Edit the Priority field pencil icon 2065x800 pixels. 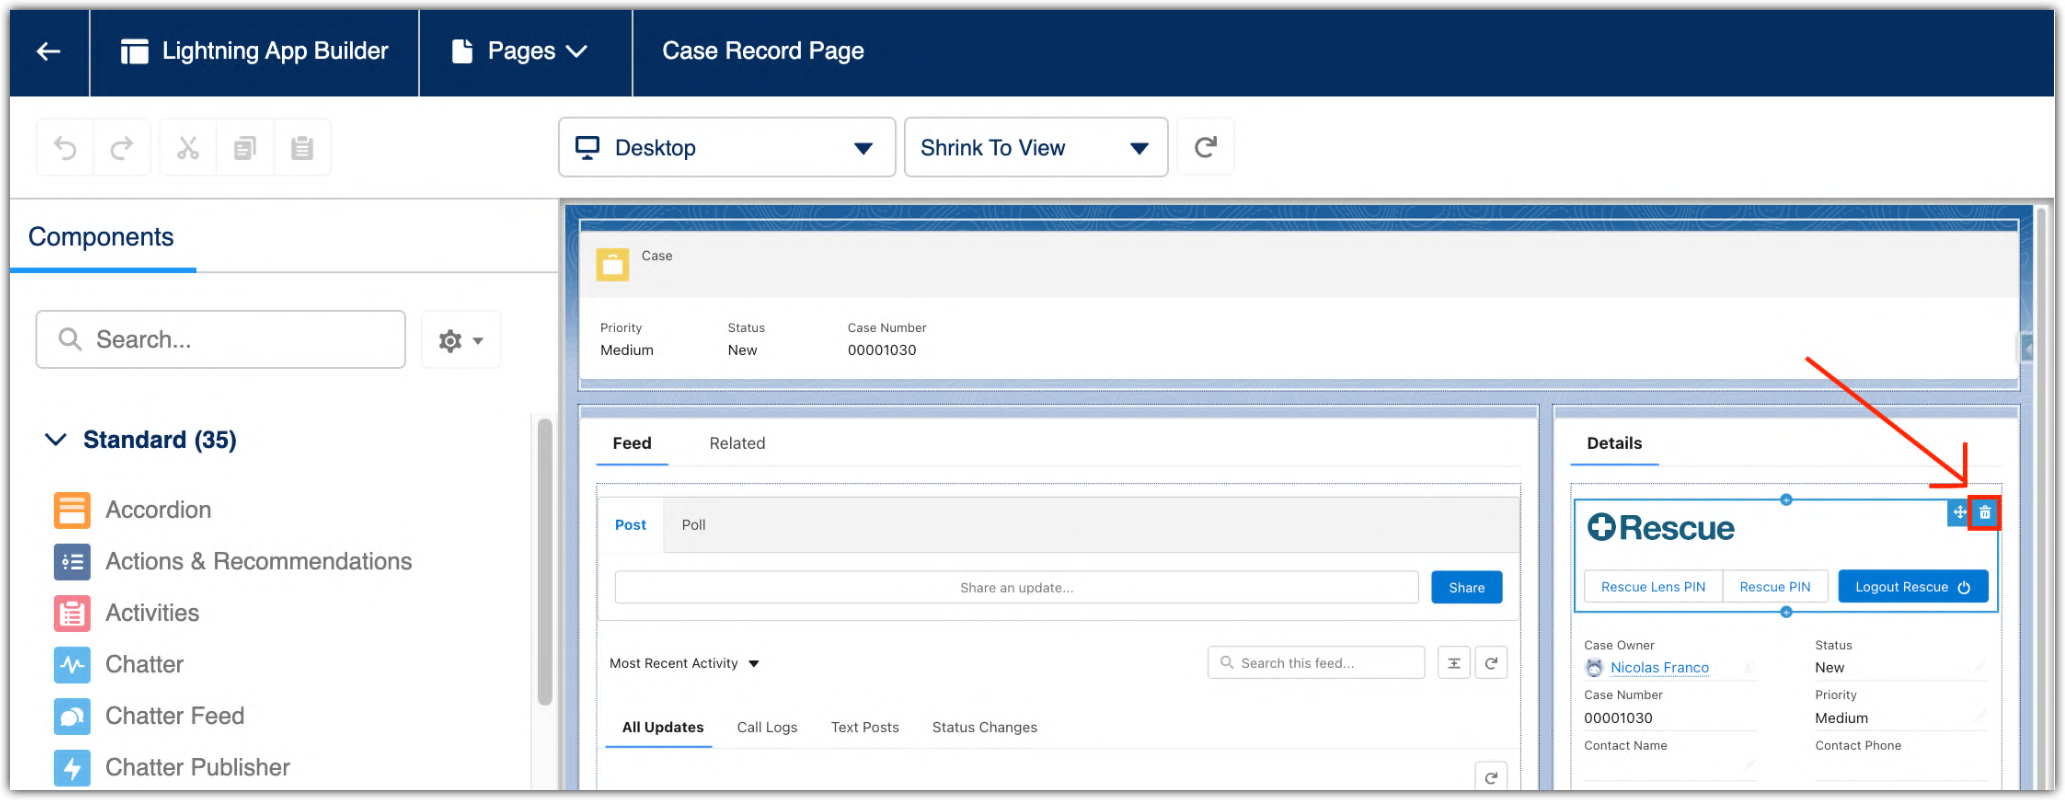1979,716
